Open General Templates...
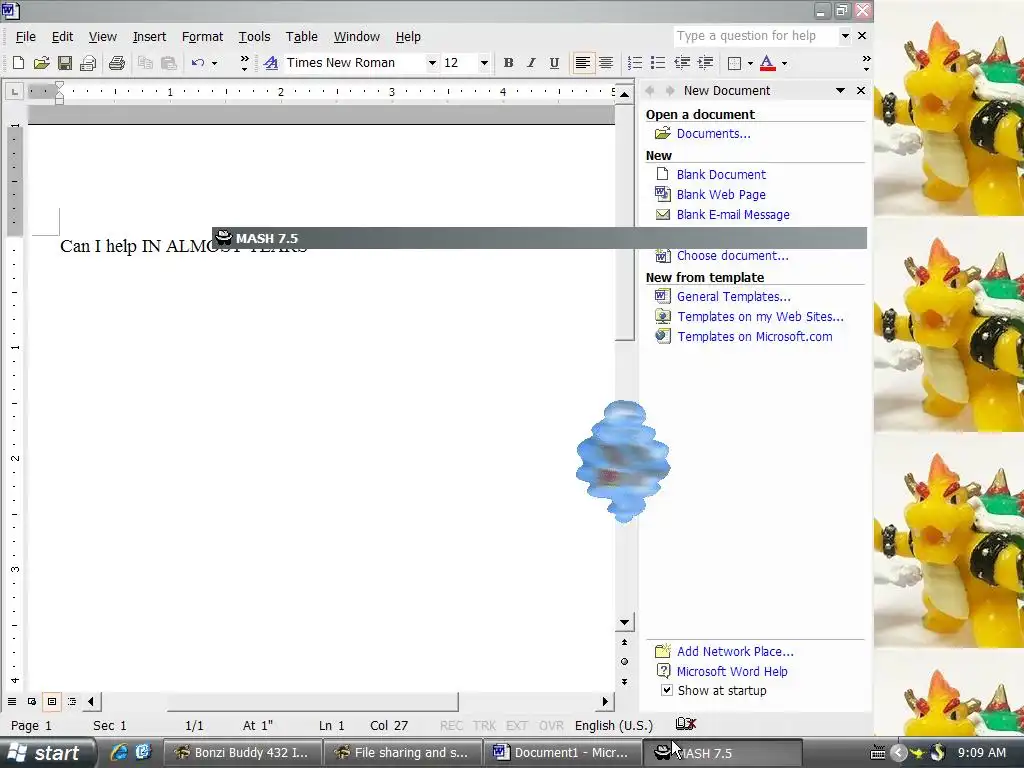1024x768 pixels. (x=733, y=296)
